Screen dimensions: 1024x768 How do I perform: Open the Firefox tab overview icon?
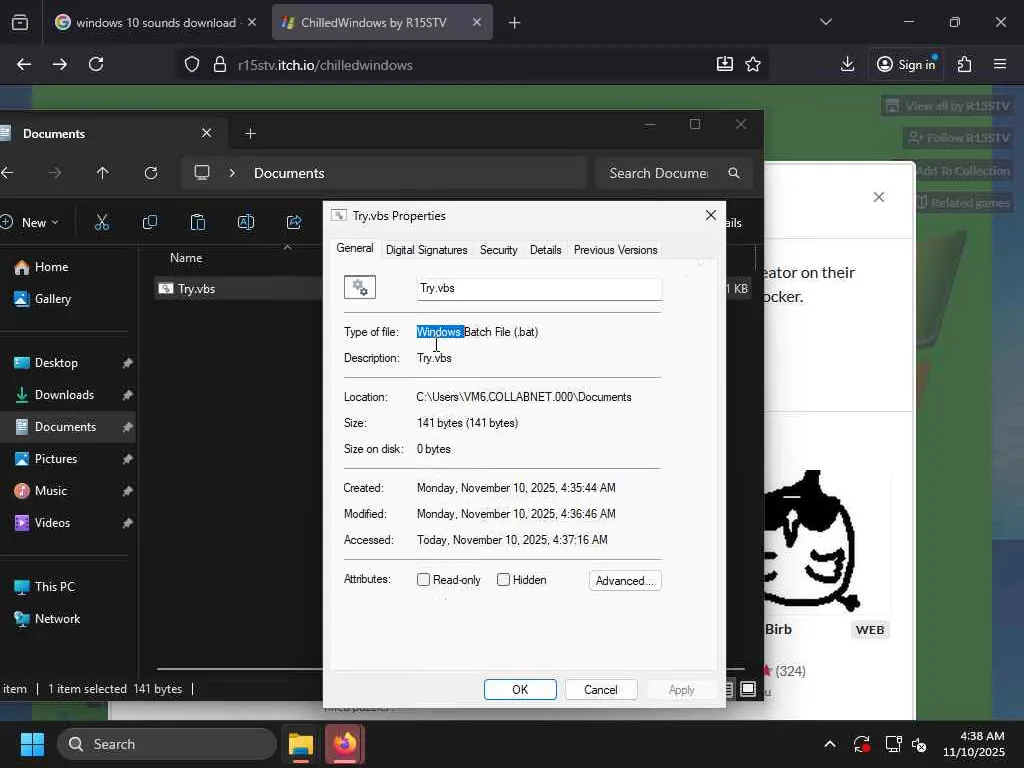pyautogui.click(x=20, y=22)
